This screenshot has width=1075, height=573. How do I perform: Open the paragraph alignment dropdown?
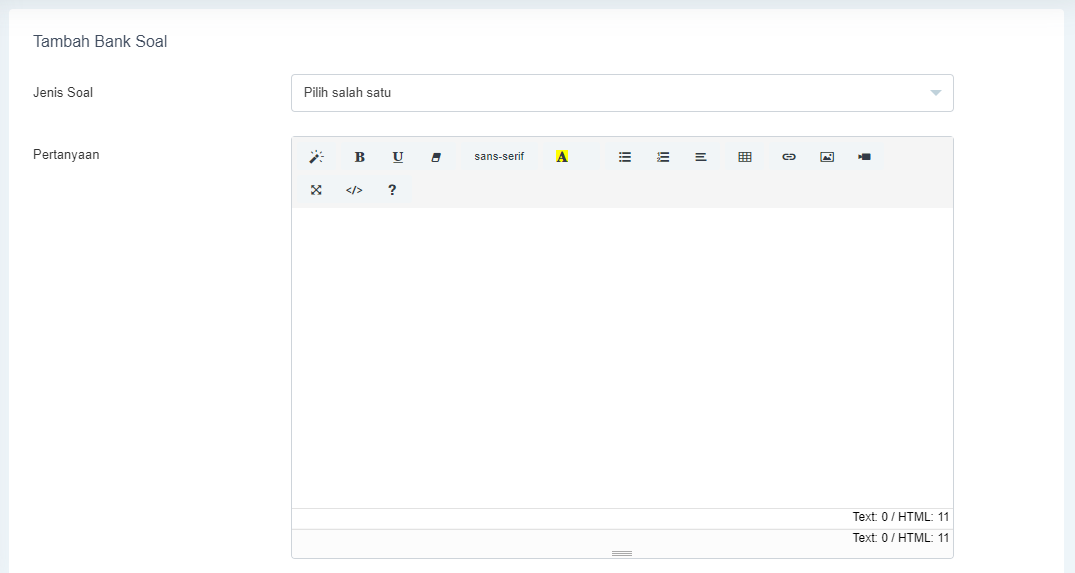click(x=701, y=157)
